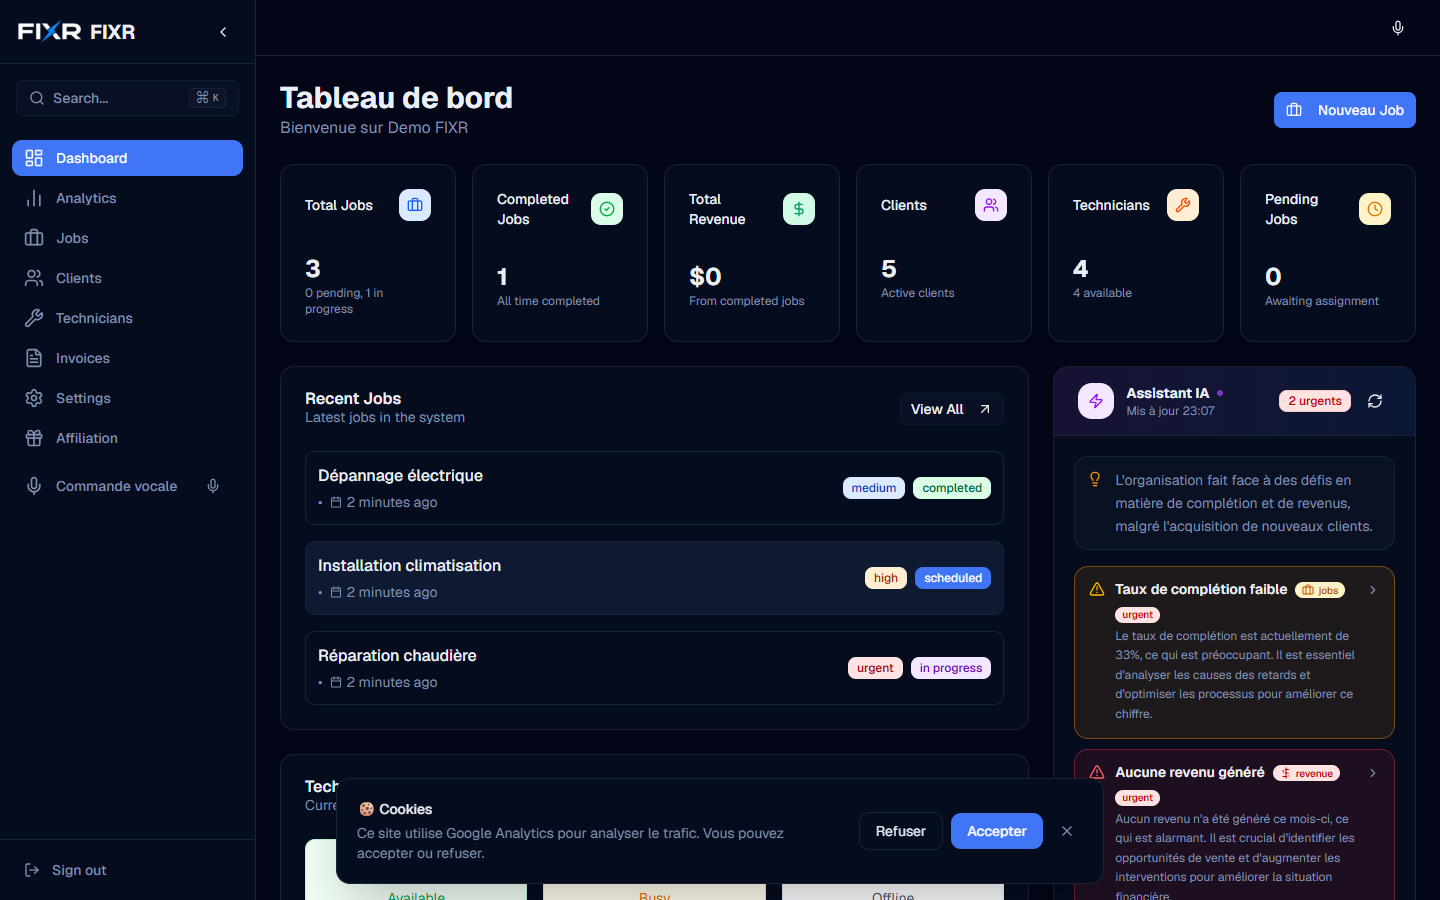
Task: Click the 2 urgents badge
Action: tap(1315, 401)
